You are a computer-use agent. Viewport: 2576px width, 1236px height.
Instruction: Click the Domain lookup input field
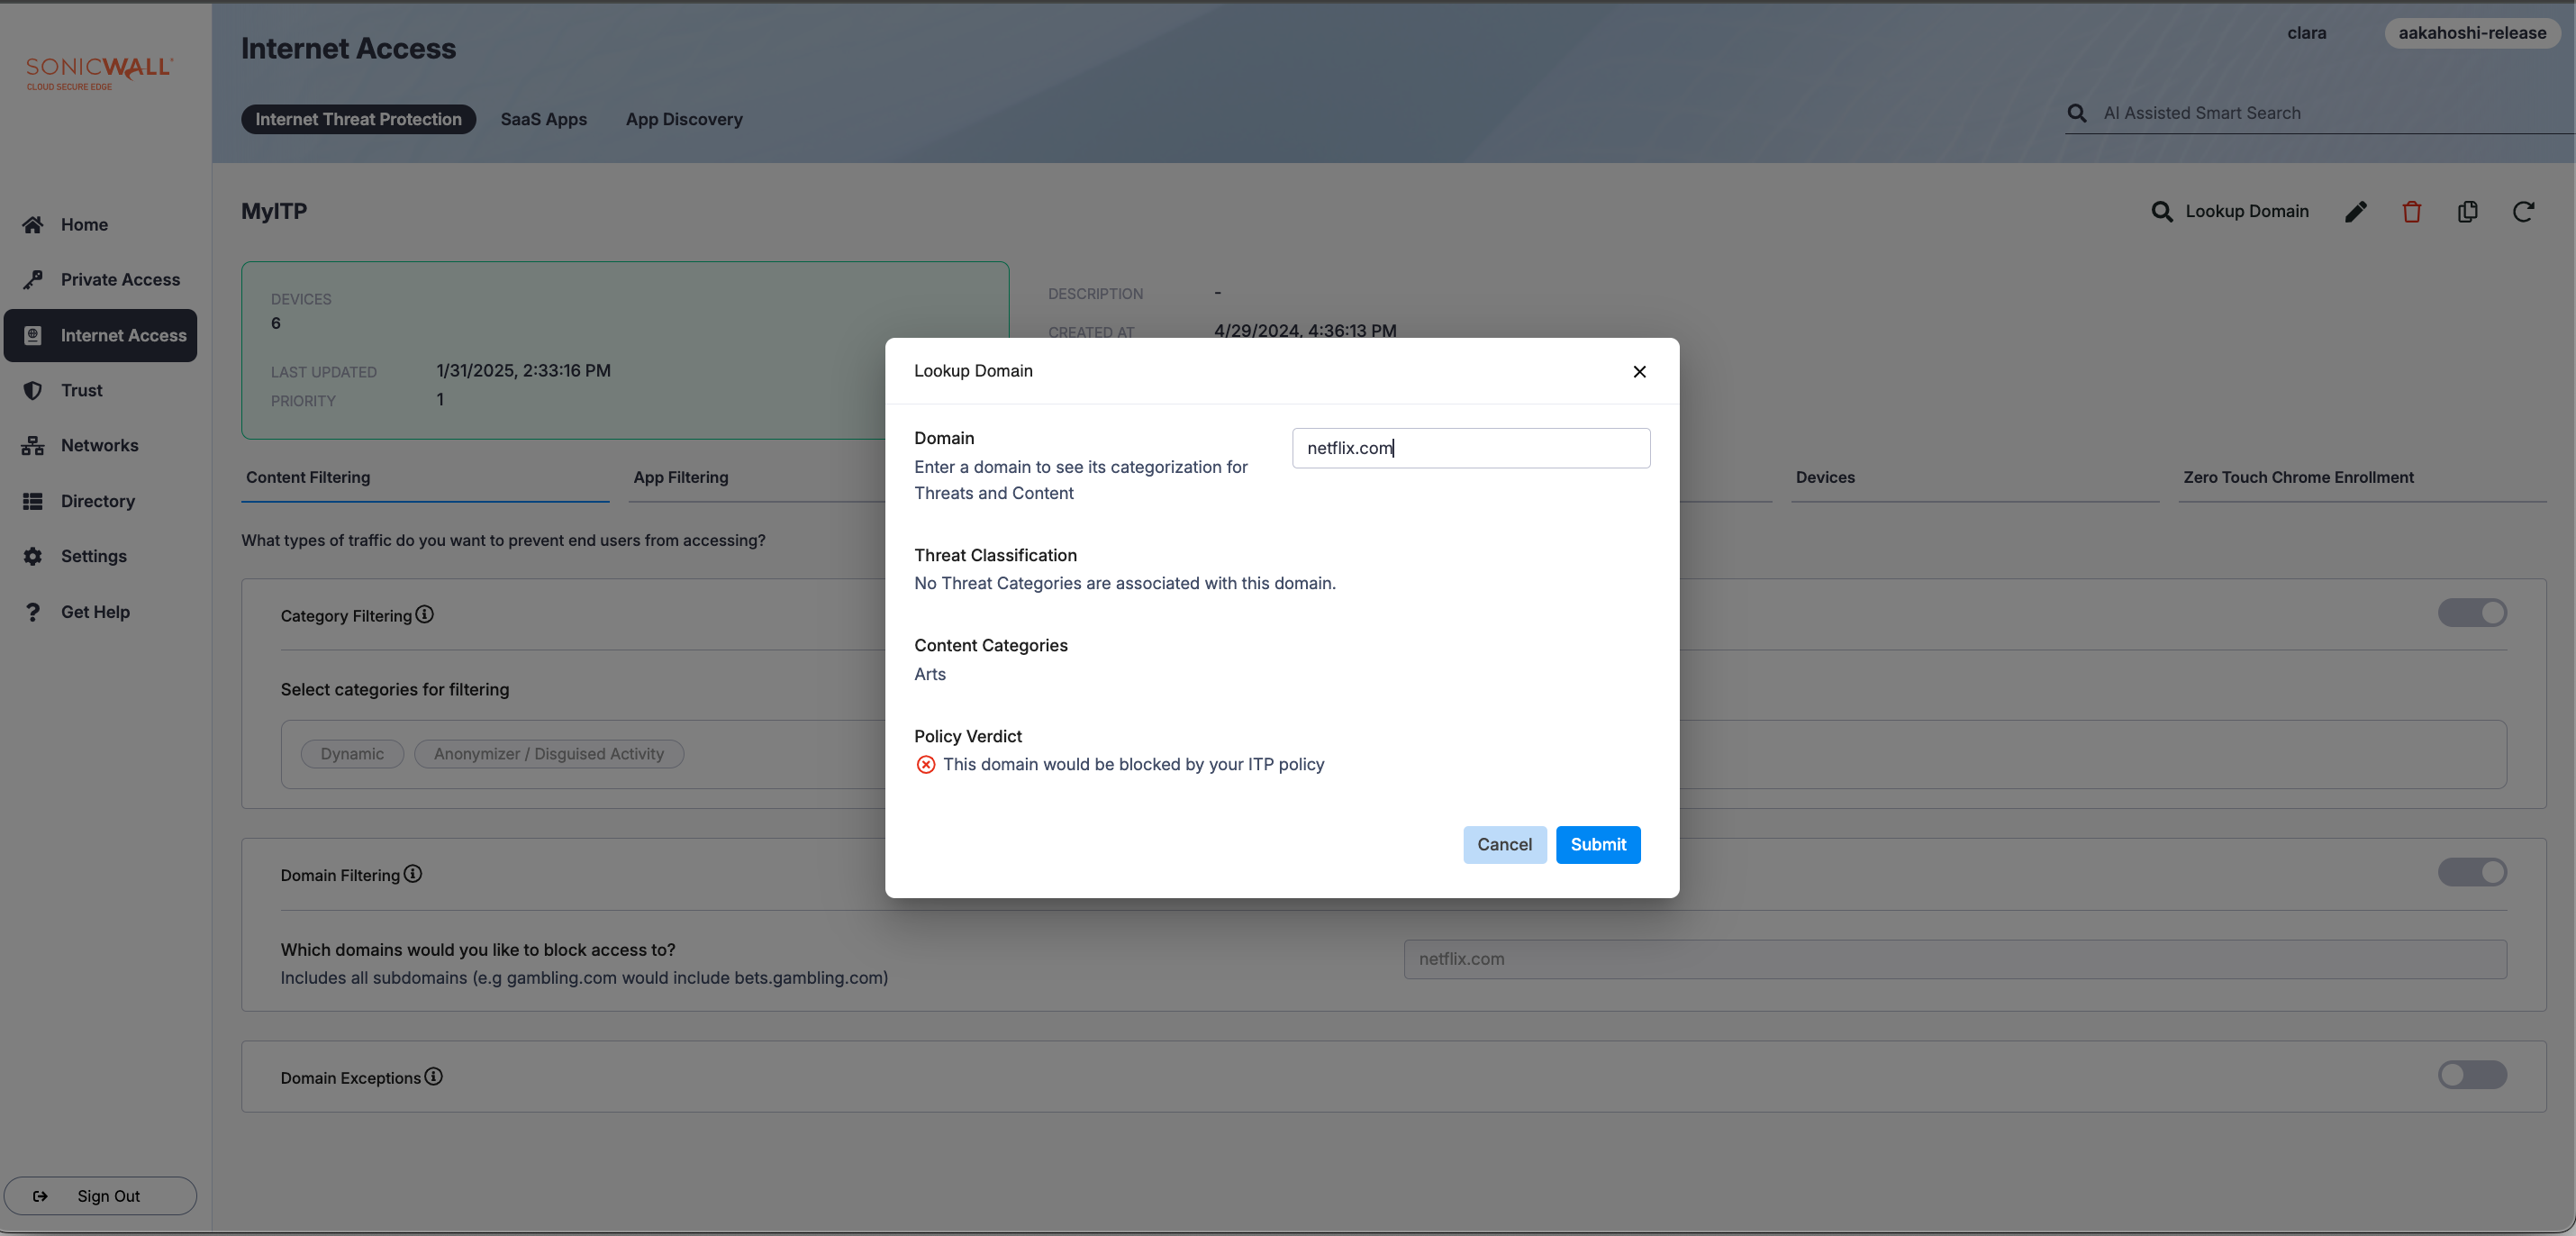[1470, 448]
